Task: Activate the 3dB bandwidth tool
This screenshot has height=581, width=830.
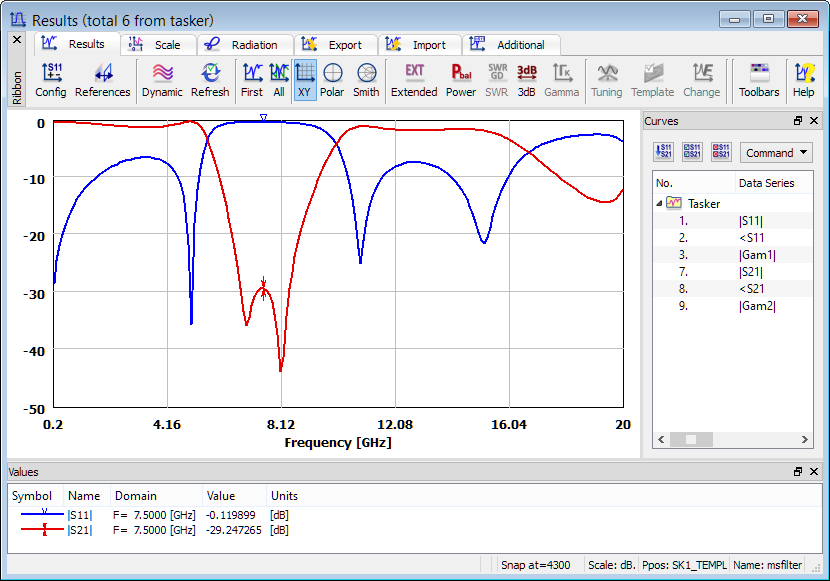Action: [527, 80]
